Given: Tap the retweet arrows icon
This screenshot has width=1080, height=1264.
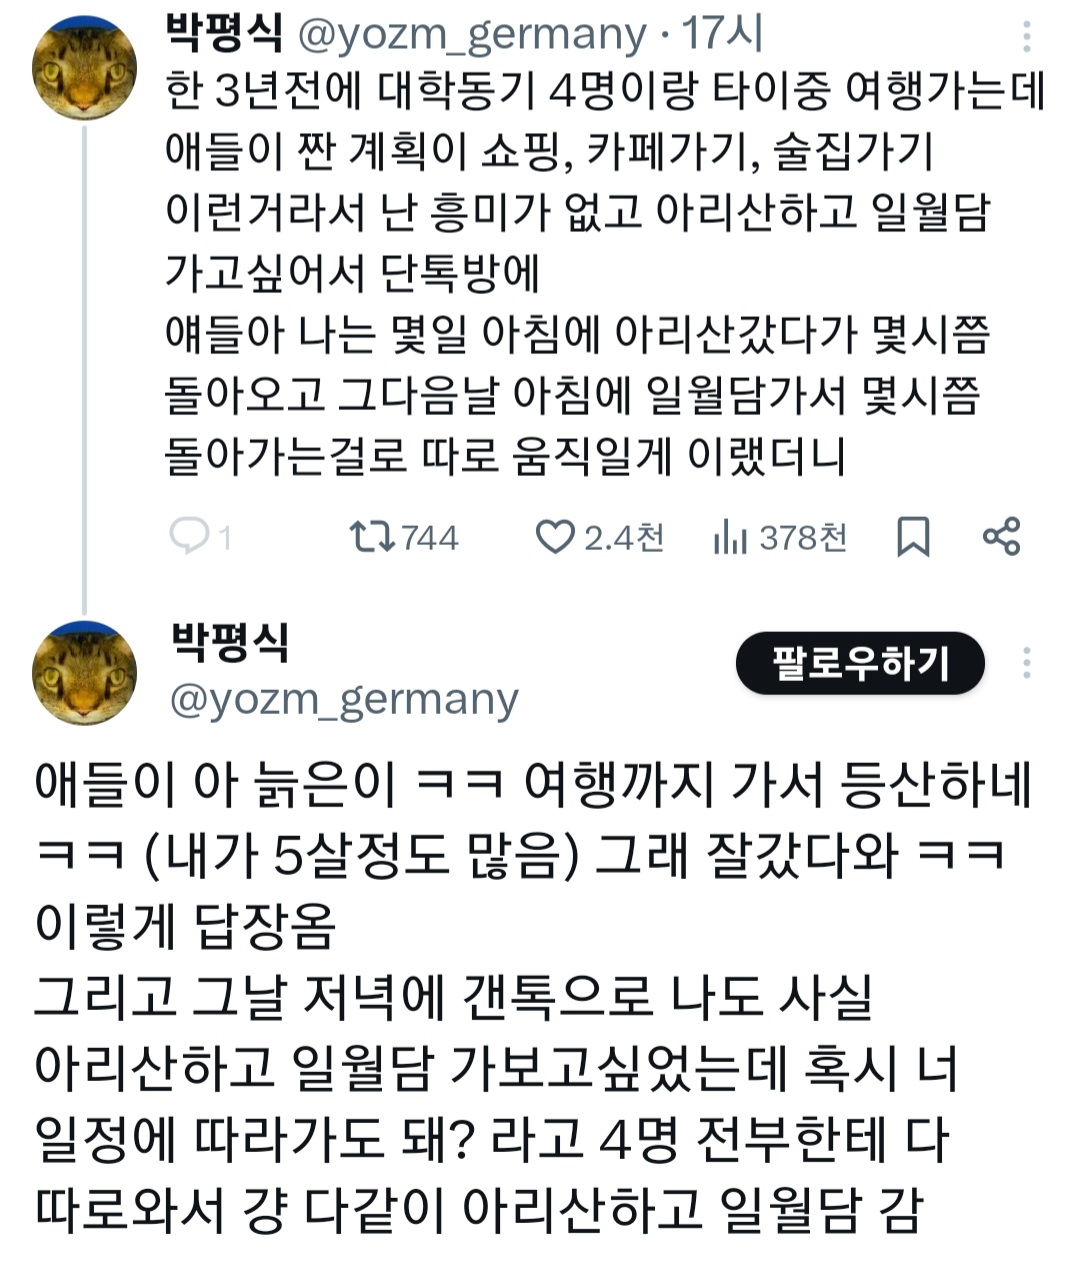Looking at the screenshot, I should [371, 537].
